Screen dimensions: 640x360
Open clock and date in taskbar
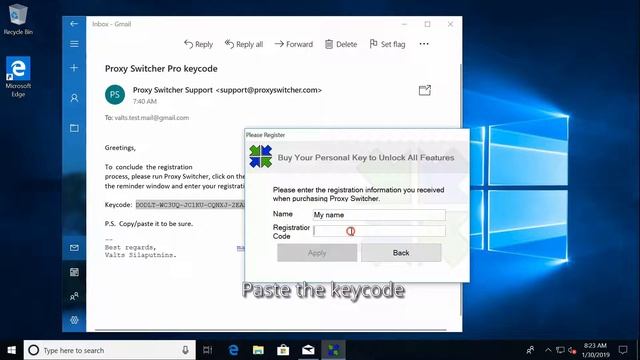pyautogui.click(x=595, y=350)
